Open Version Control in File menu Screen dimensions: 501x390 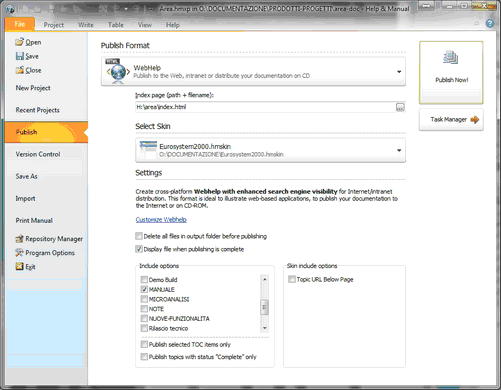38,154
